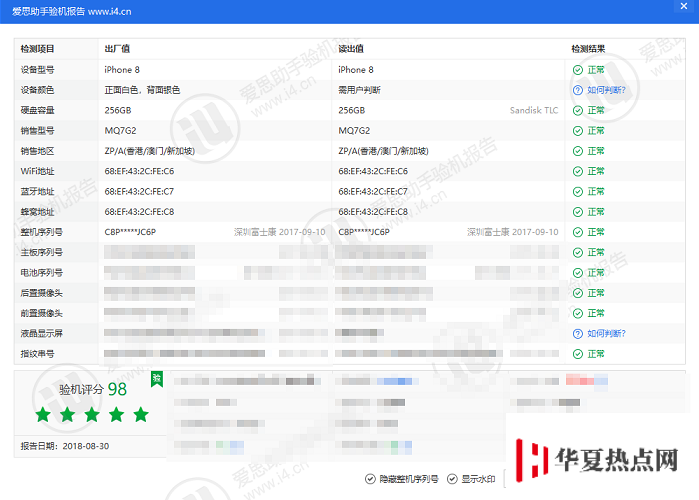
Task: Click the 出厂值 column header
Action: pyautogui.click(x=117, y=49)
